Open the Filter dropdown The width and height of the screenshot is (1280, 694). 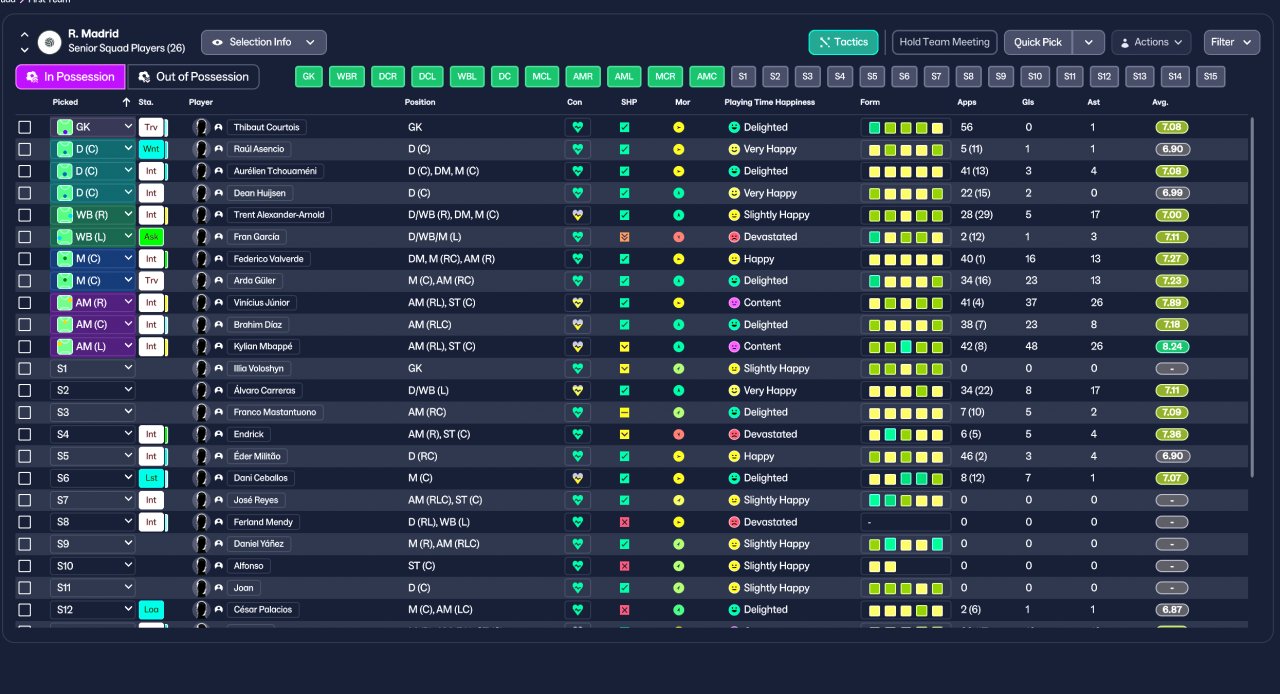[1232, 42]
